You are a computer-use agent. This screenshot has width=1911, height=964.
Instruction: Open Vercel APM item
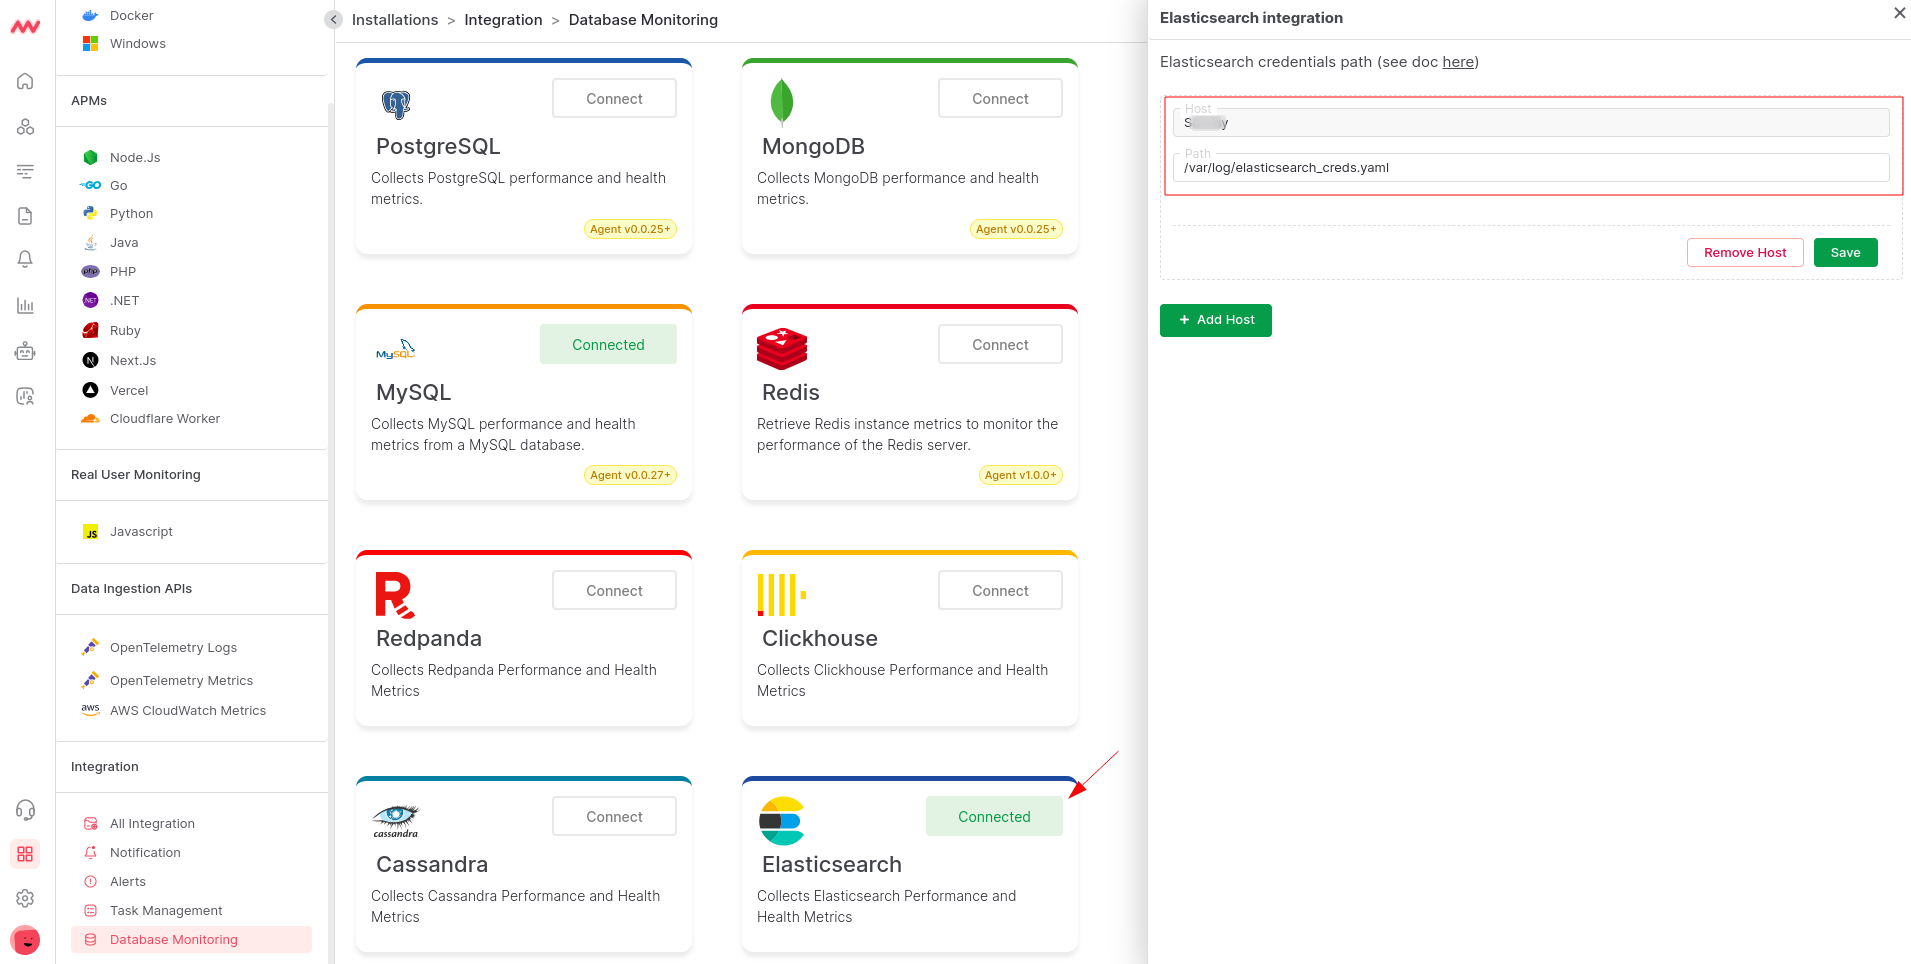(128, 390)
